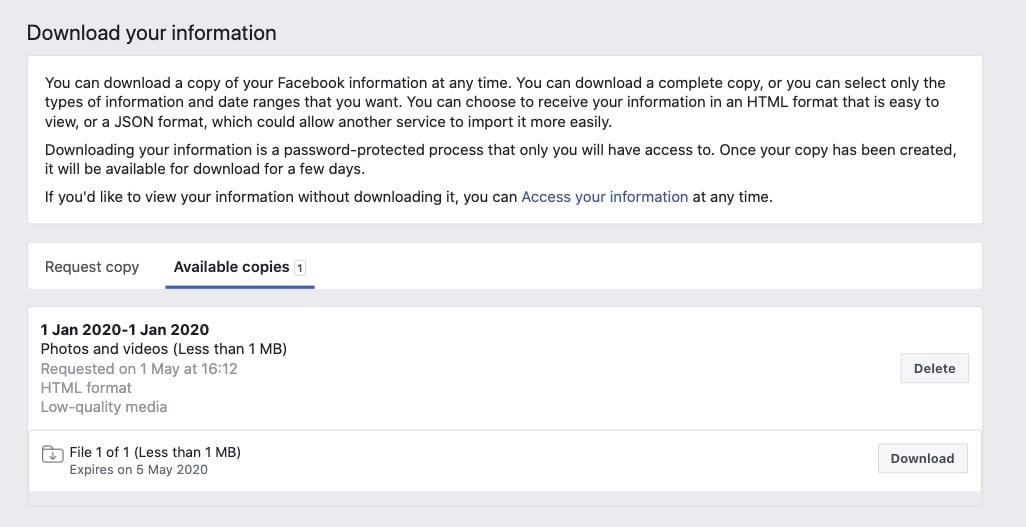Click the Expires on 5 May 2020 text
Viewport: 1026px width, 527px height.
click(138, 469)
